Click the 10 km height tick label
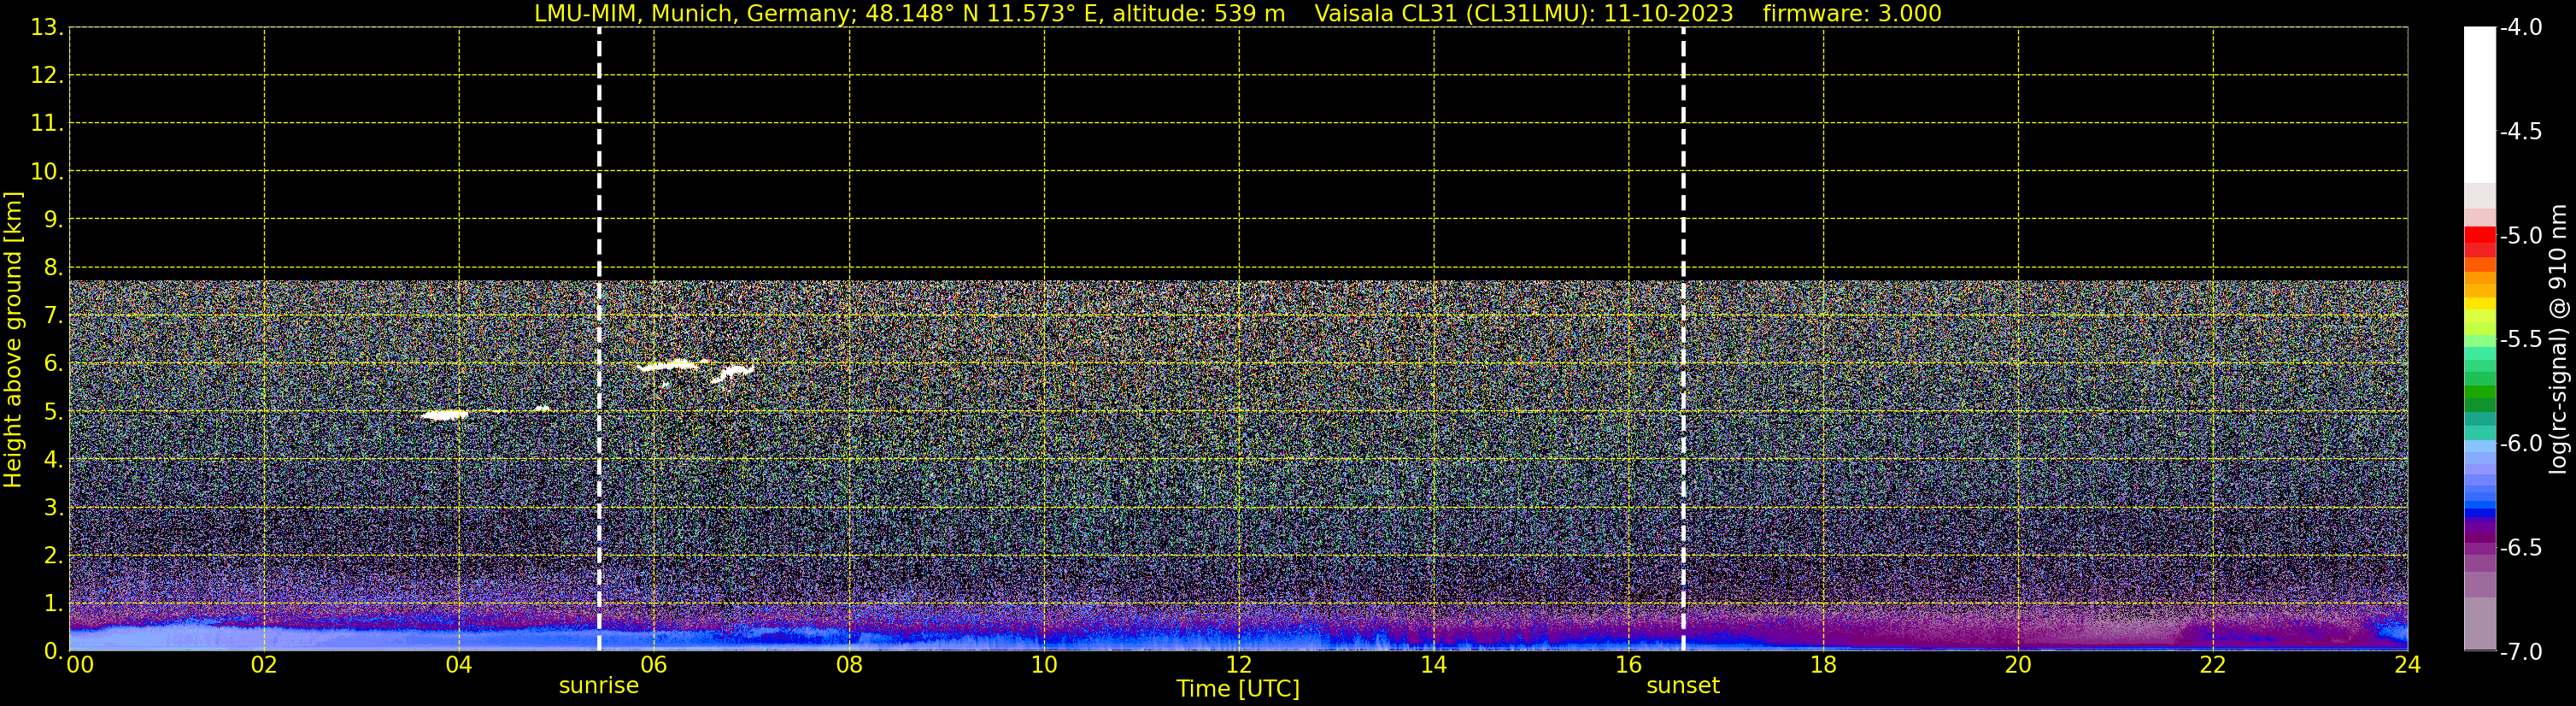The image size is (2576, 706). click(x=46, y=172)
